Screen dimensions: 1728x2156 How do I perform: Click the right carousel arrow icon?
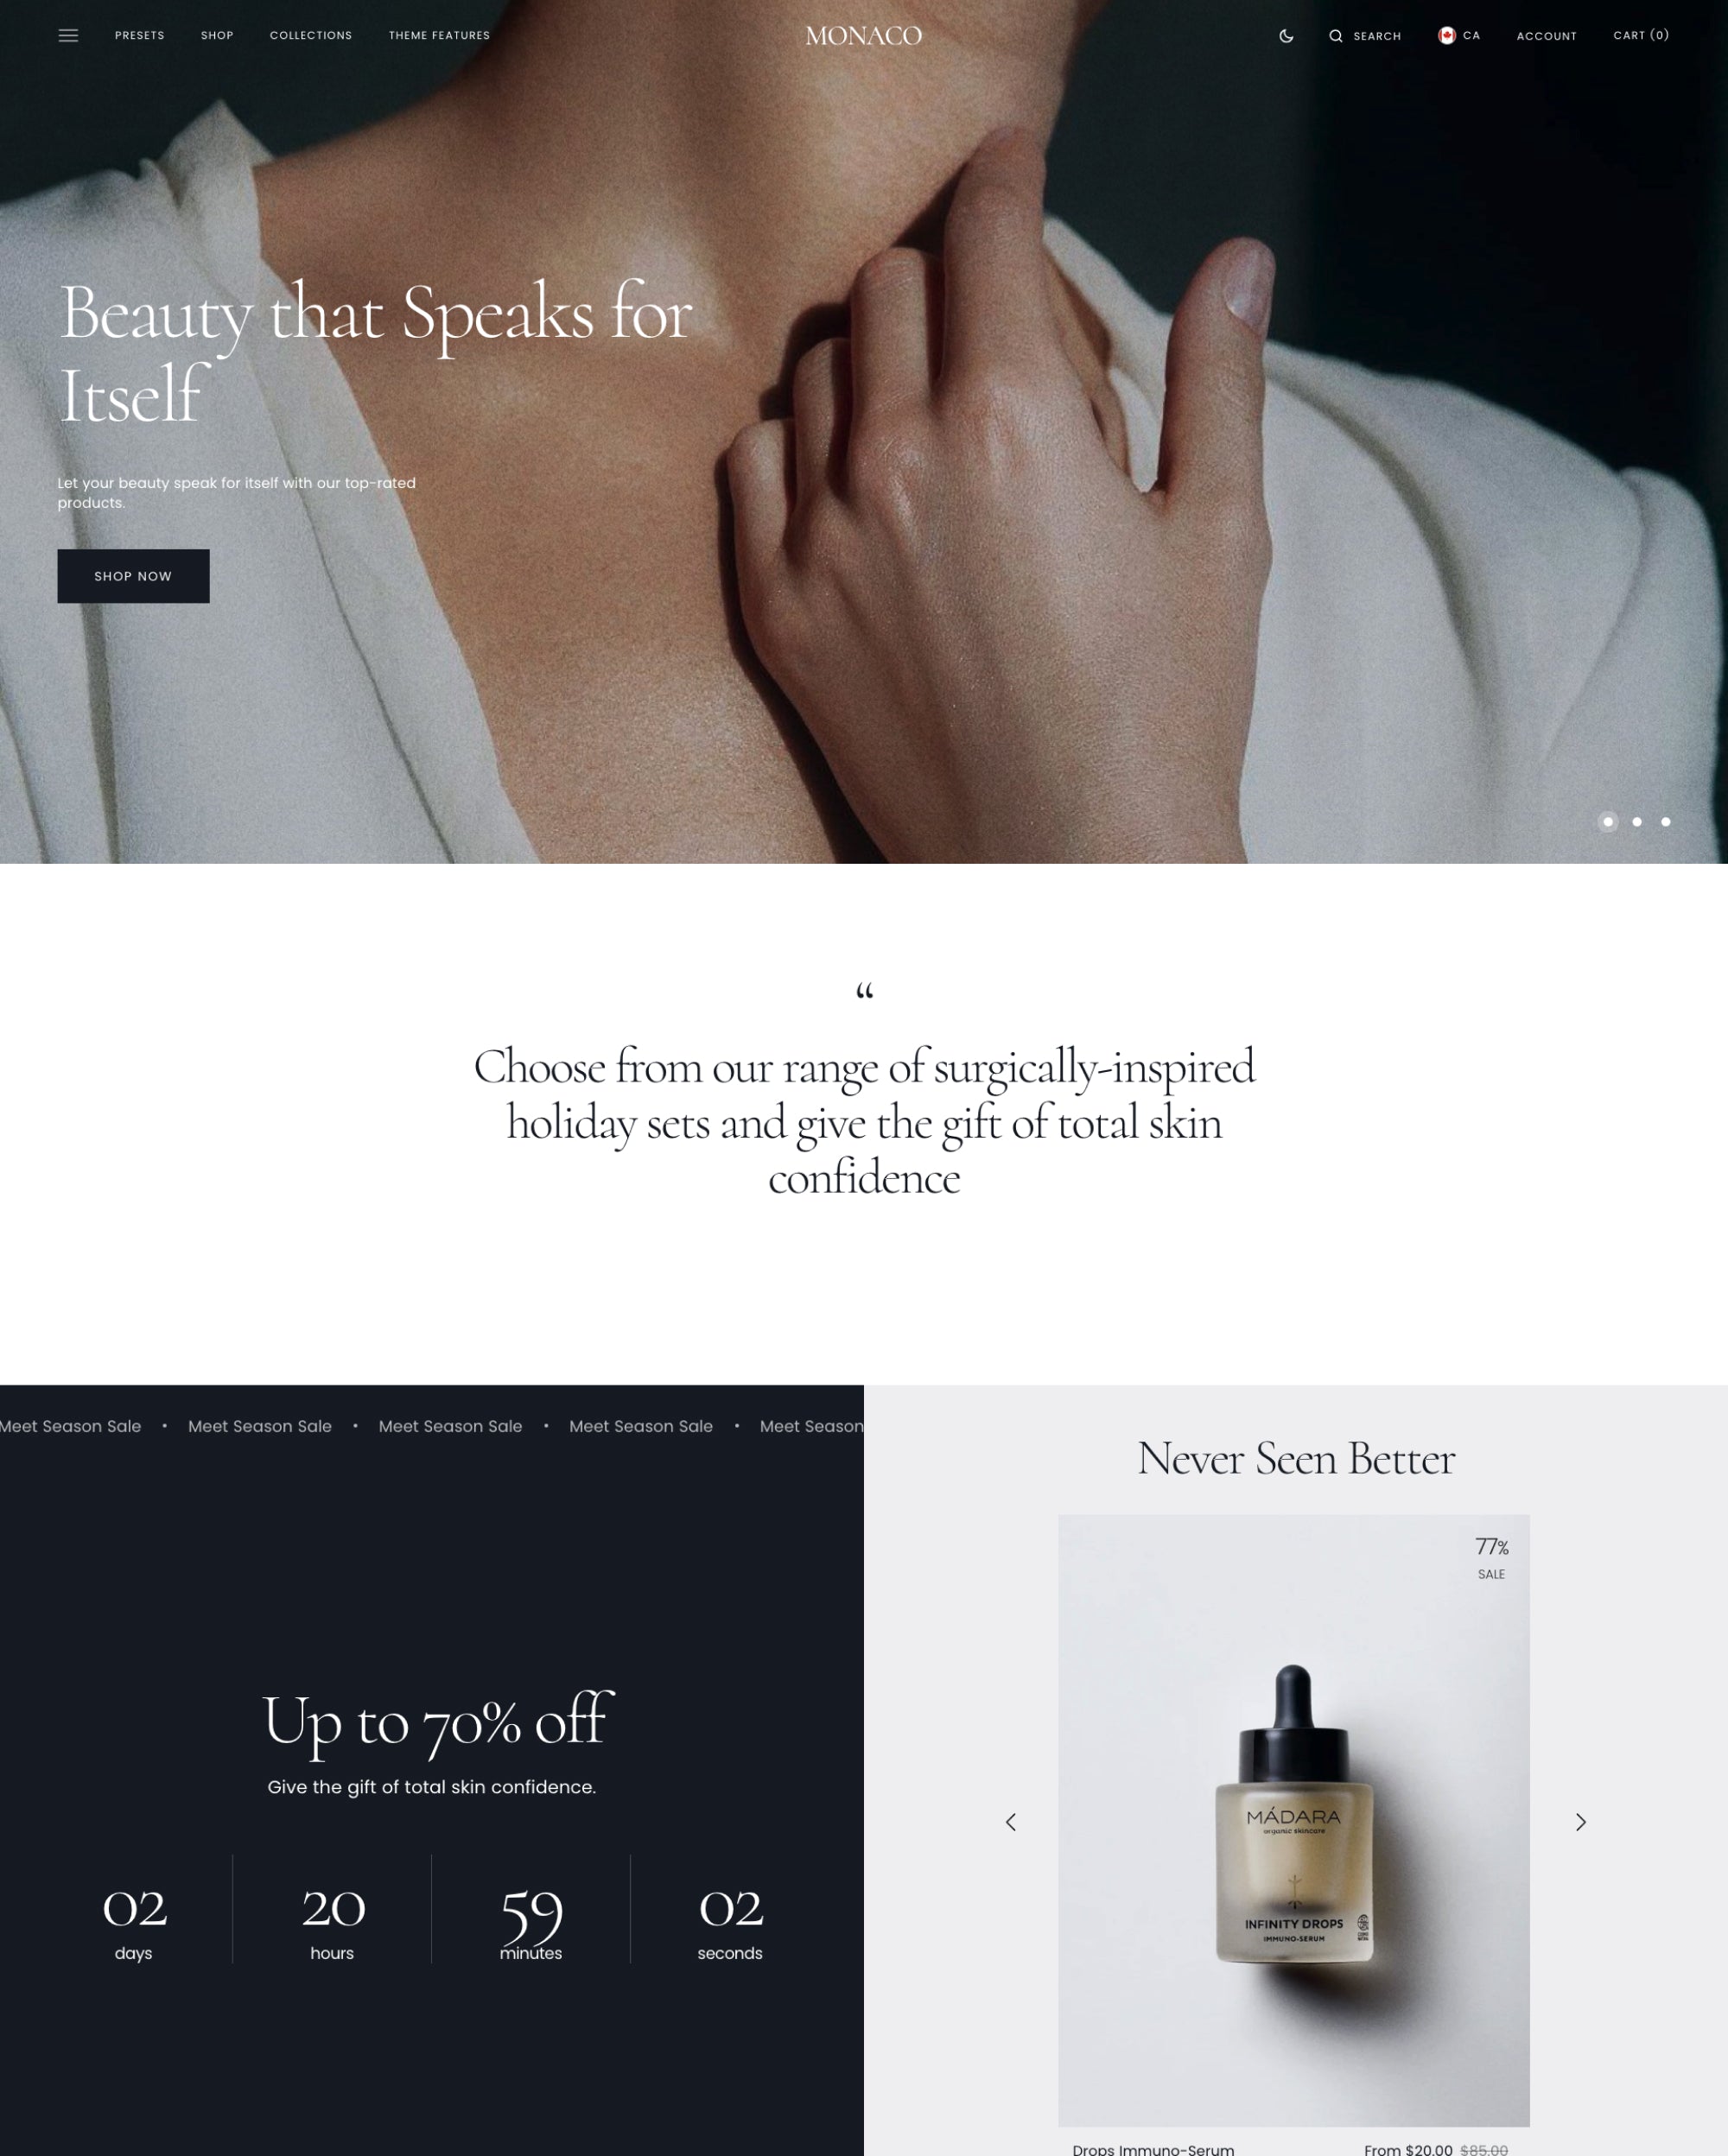coord(1580,1821)
